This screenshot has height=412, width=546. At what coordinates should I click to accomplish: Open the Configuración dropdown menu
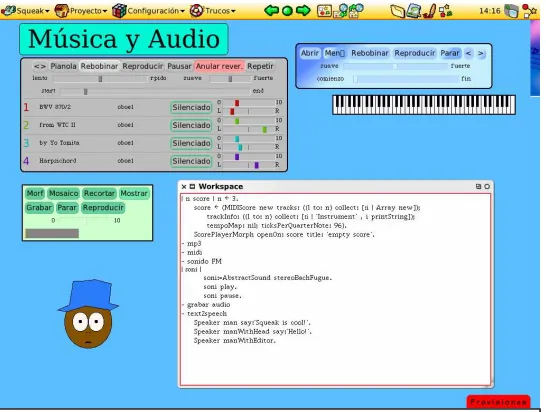pyautogui.click(x=155, y=11)
